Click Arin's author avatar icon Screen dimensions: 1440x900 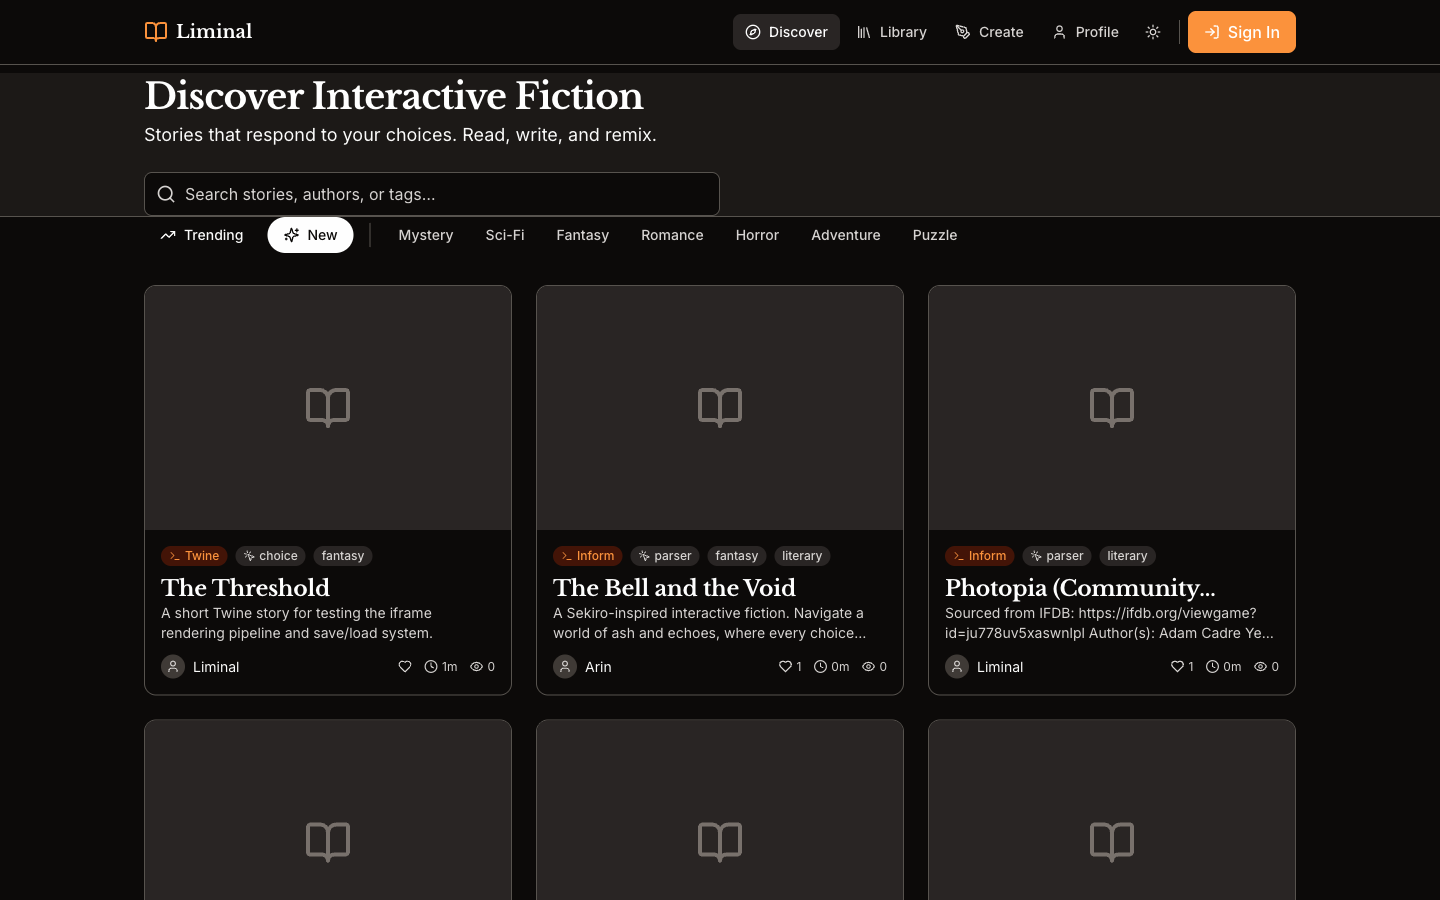565,667
